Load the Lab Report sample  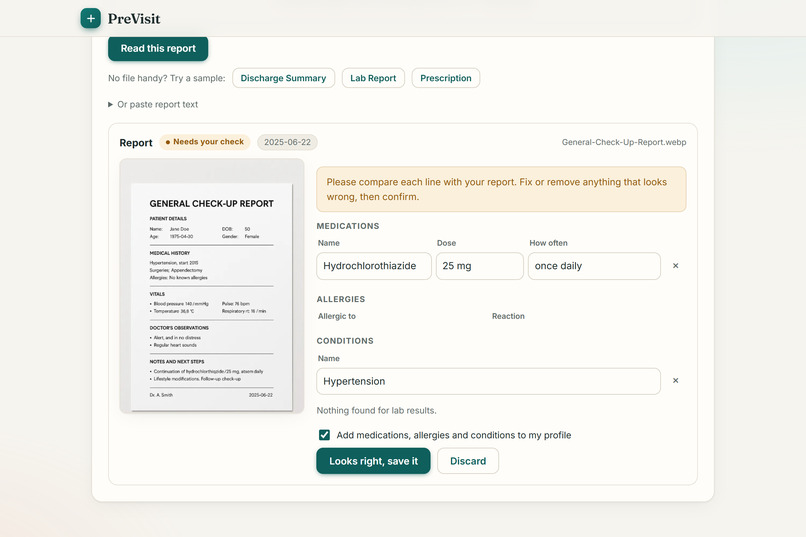tap(373, 78)
